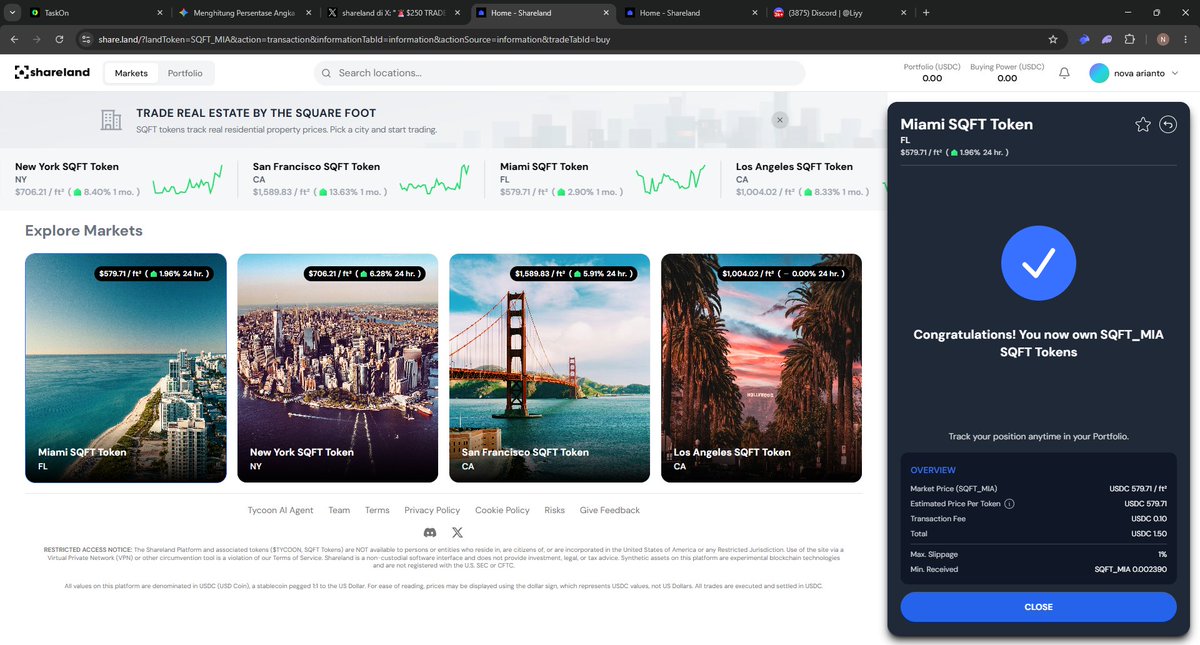Click the Explore Markets heading

[84, 231]
